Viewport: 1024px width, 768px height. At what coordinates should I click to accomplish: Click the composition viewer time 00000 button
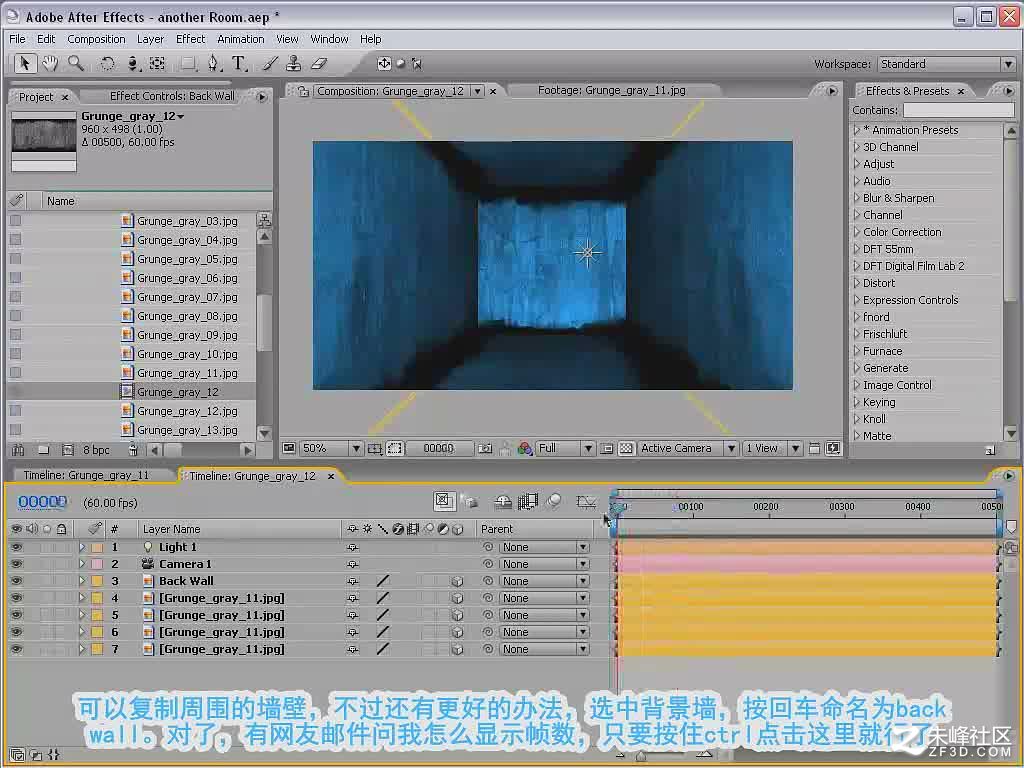click(x=438, y=449)
